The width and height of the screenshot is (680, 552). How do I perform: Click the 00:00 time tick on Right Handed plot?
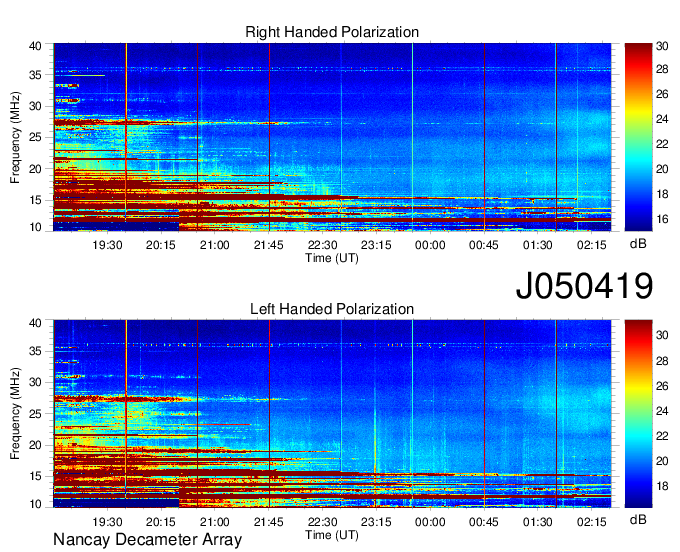(x=430, y=245)
